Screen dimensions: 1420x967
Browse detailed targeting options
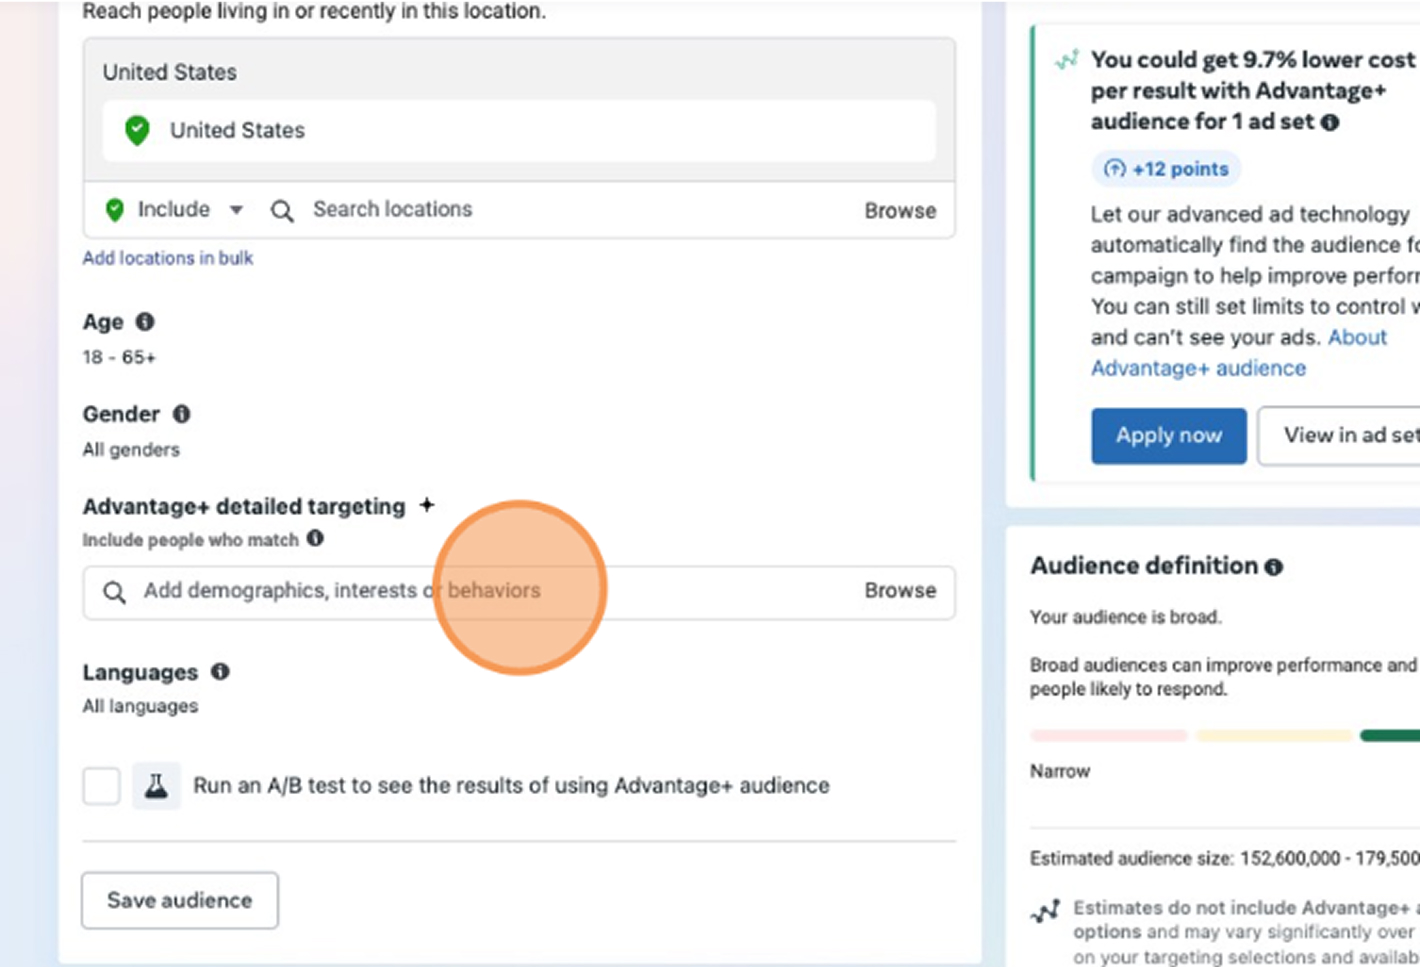pyautogui.click(x=900, y=591)
